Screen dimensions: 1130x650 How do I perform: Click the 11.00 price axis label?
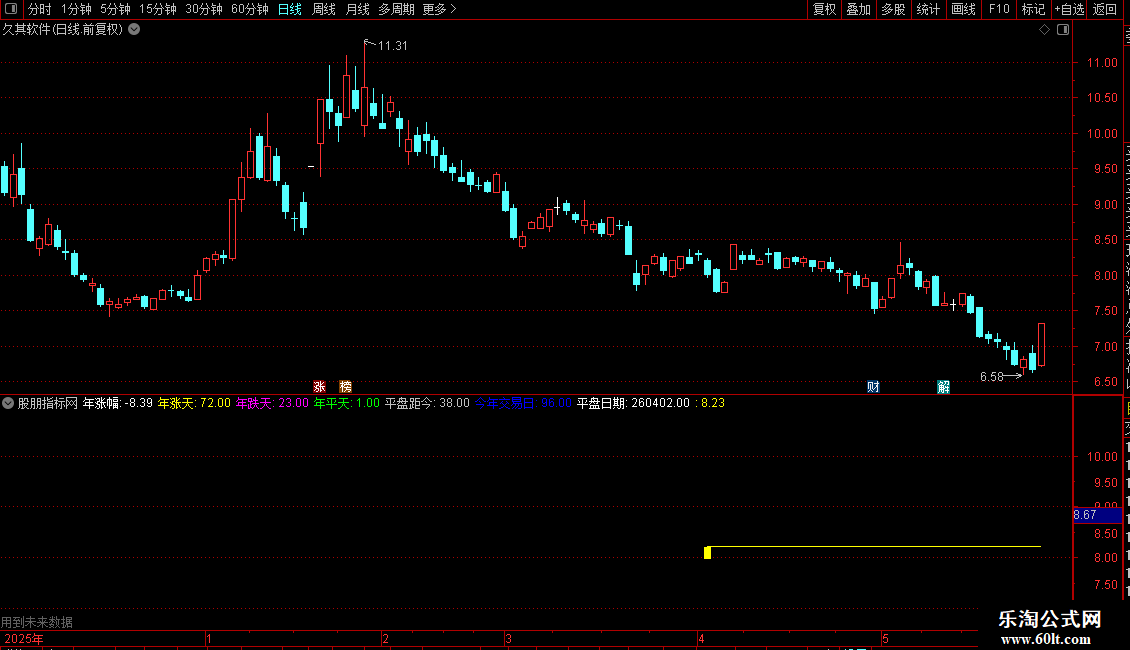(1102, 63)
